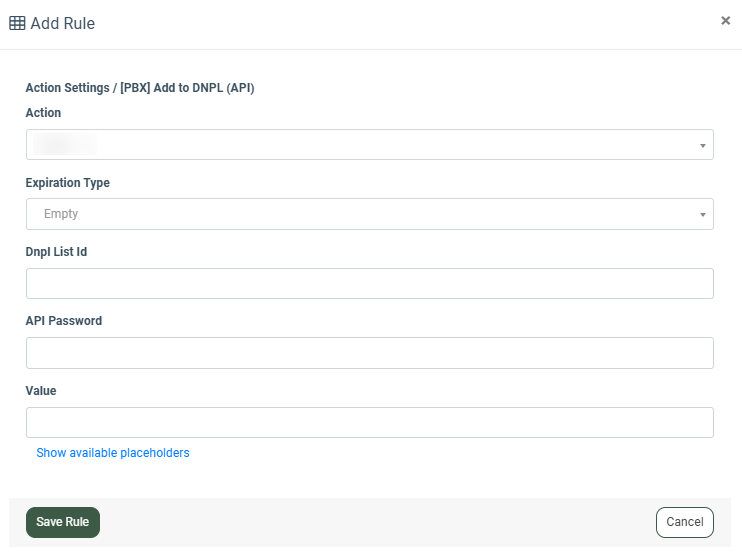This screenshot has width=742, height=560.
Task: Cancel the rule creation
Action: pyautogui.click(x=684, y=522)
